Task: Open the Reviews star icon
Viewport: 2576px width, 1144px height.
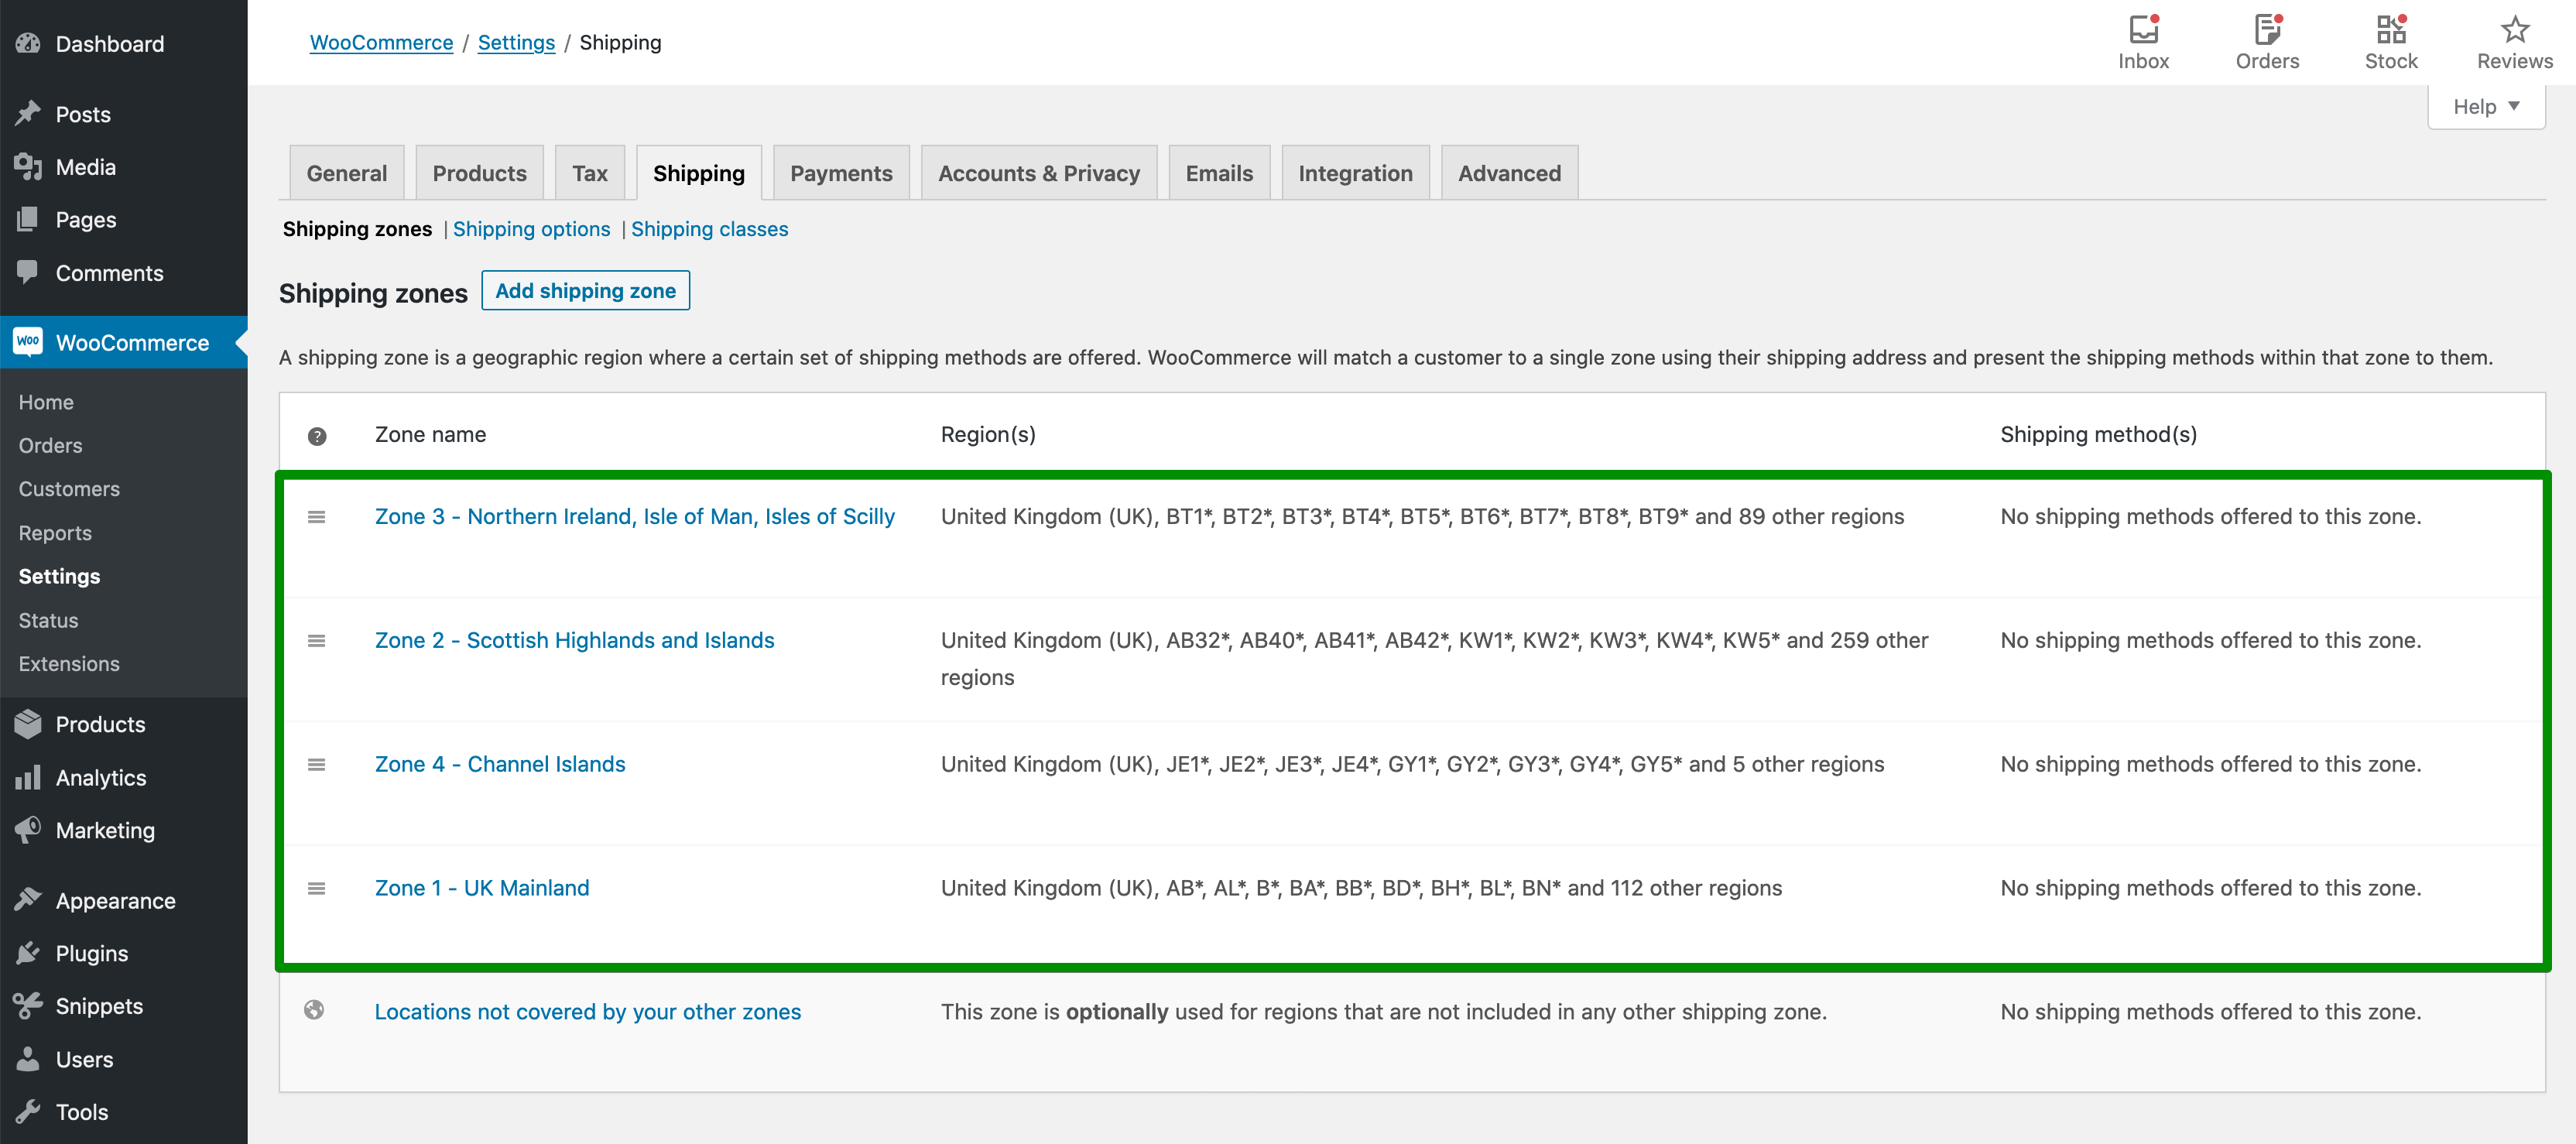Action: click(x=2514, y=29)
